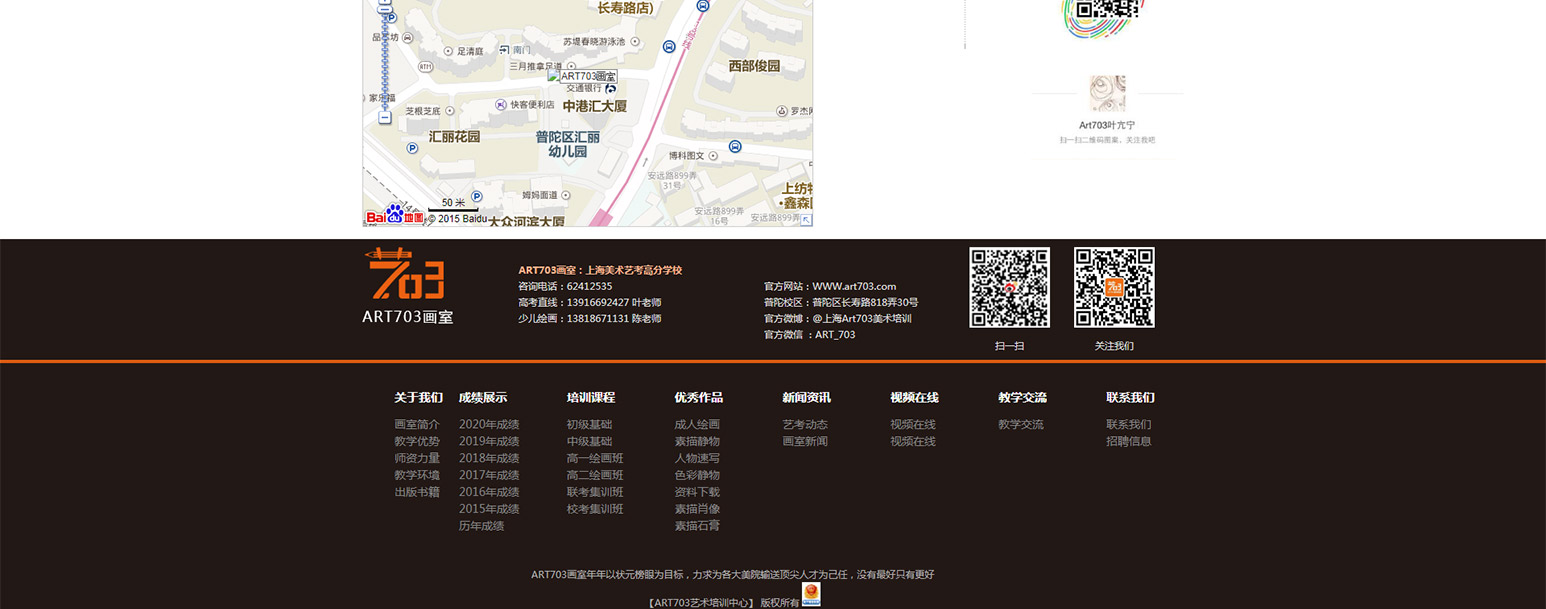The width and height of the screenshot is (1546, 609).
Task: Click the 扫一扫 QR code image
Action: coord(1009,287)
